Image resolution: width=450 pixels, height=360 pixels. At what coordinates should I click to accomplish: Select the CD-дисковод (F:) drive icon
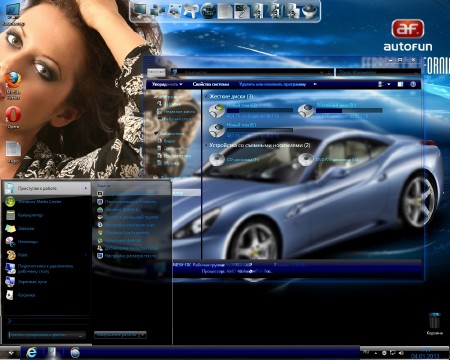217,159
